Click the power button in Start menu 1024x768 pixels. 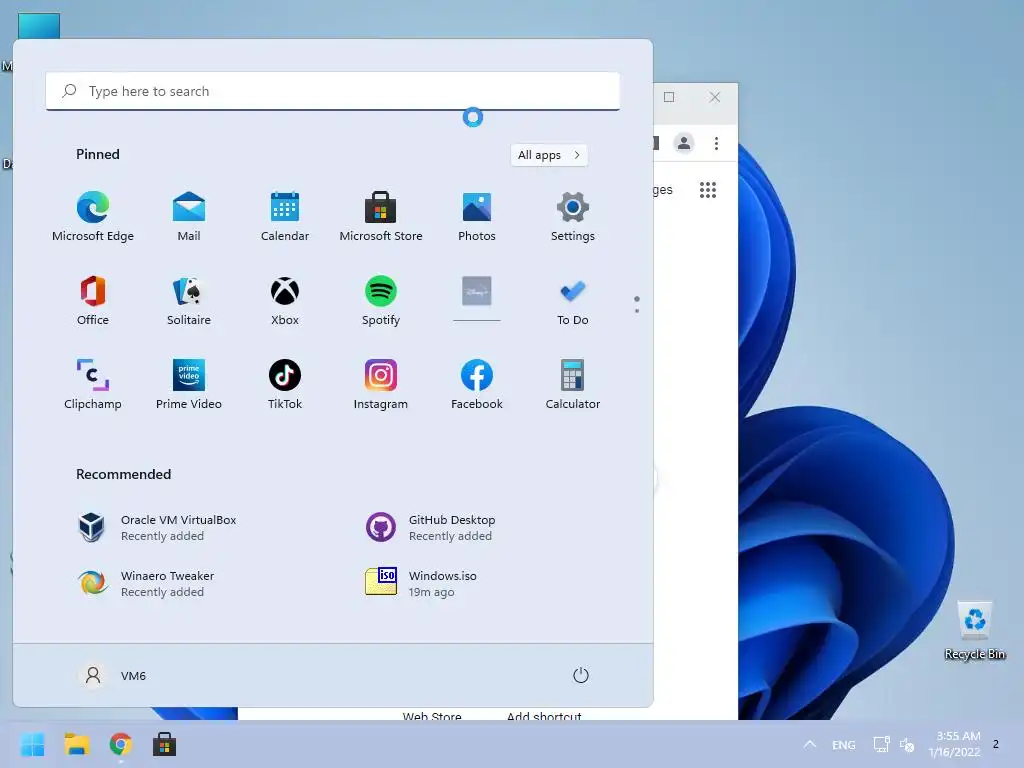point(581,675)
